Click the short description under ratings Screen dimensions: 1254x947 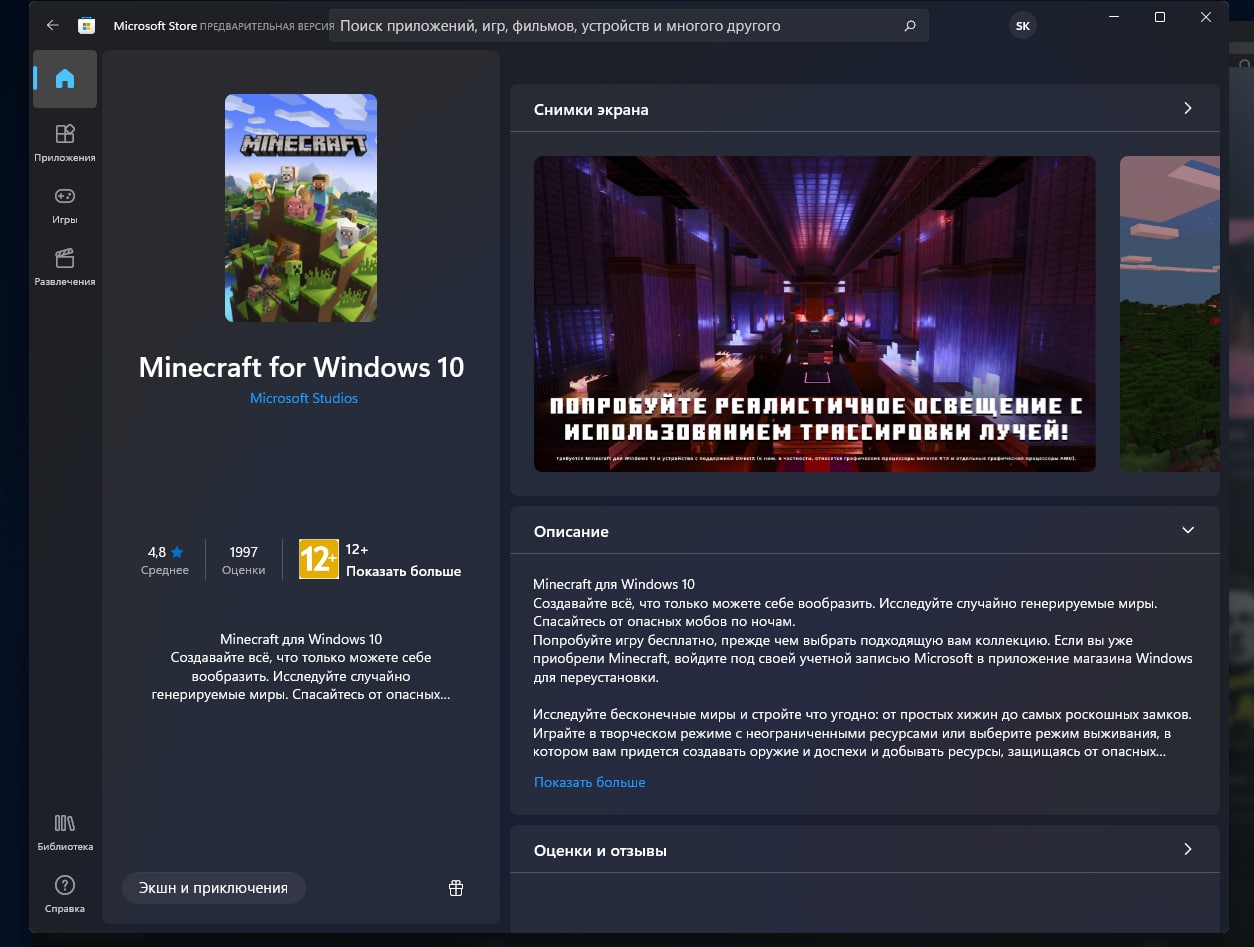coord(301,666)
